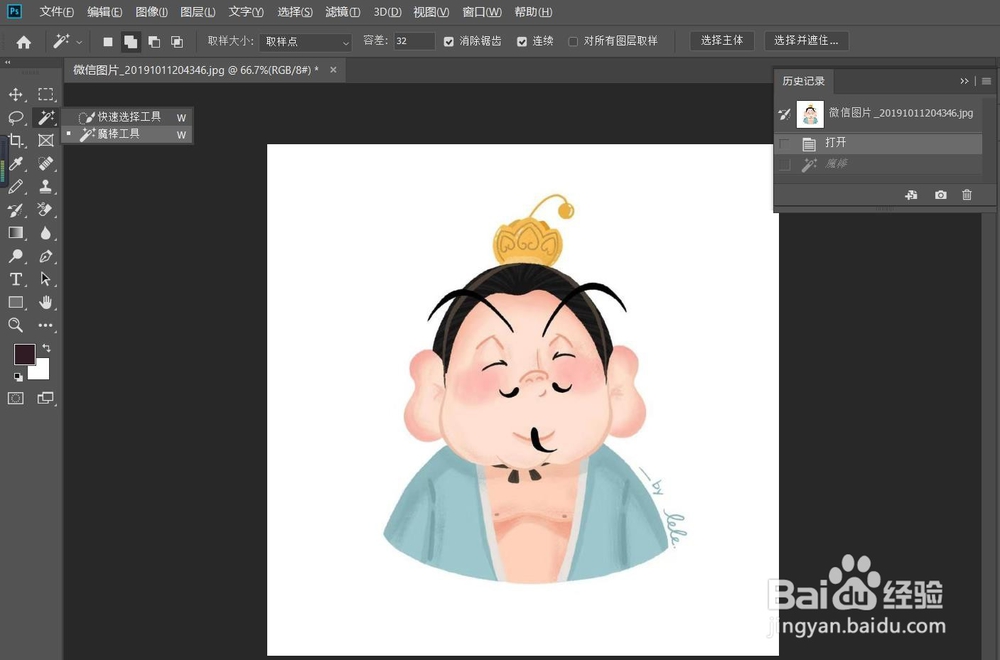Click the create new snapshot camera icon
1000x660 pixels.
click(940, 195)
